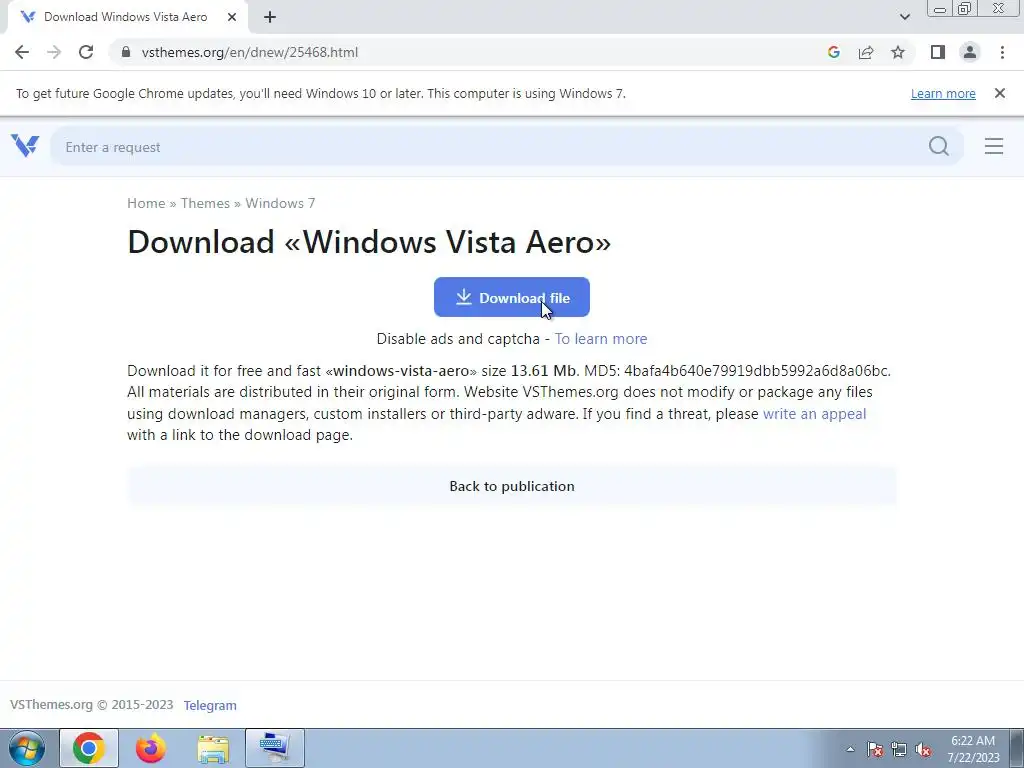Image resolution: width=1024 pixels, height=768 pixels.
Task: Click the on-screen keyboard taskbar icon
Action: pos(275,748)
